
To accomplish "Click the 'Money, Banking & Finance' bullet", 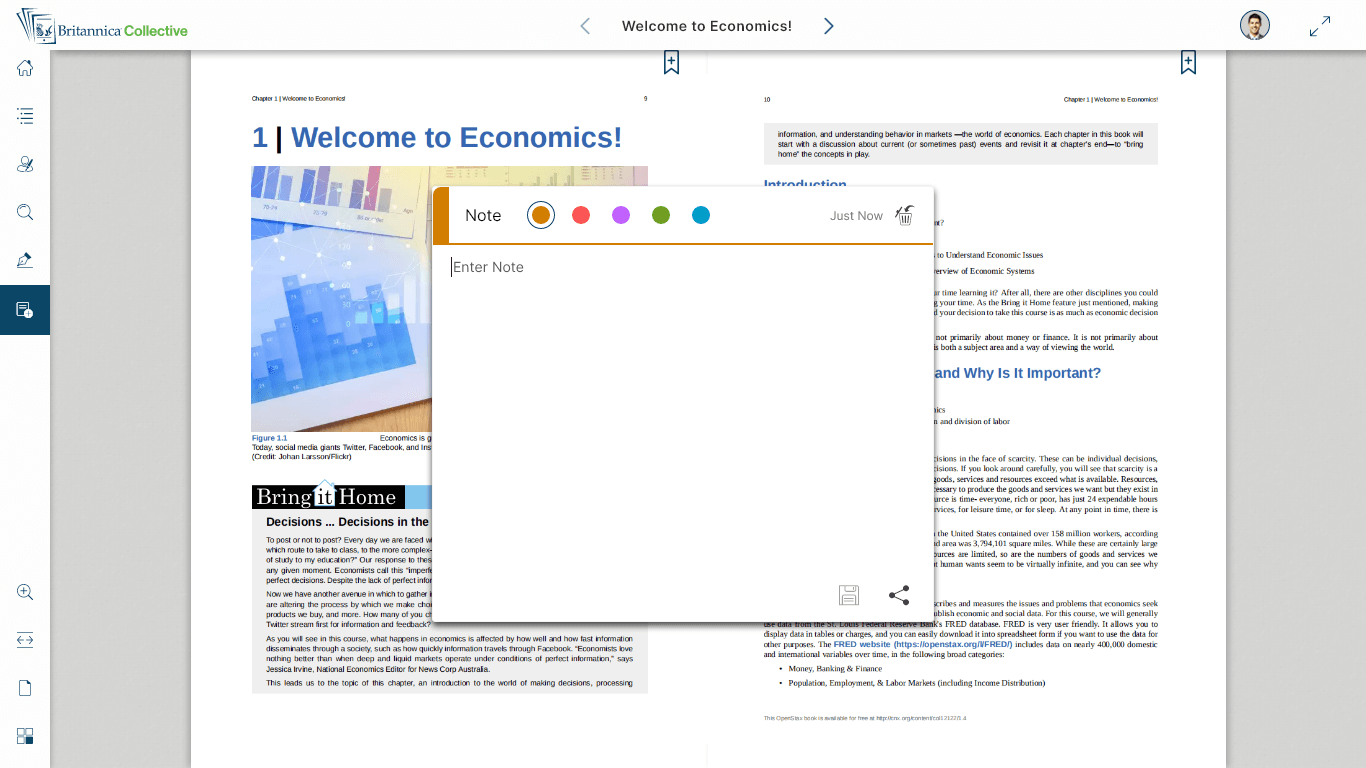I will (835, 669).
